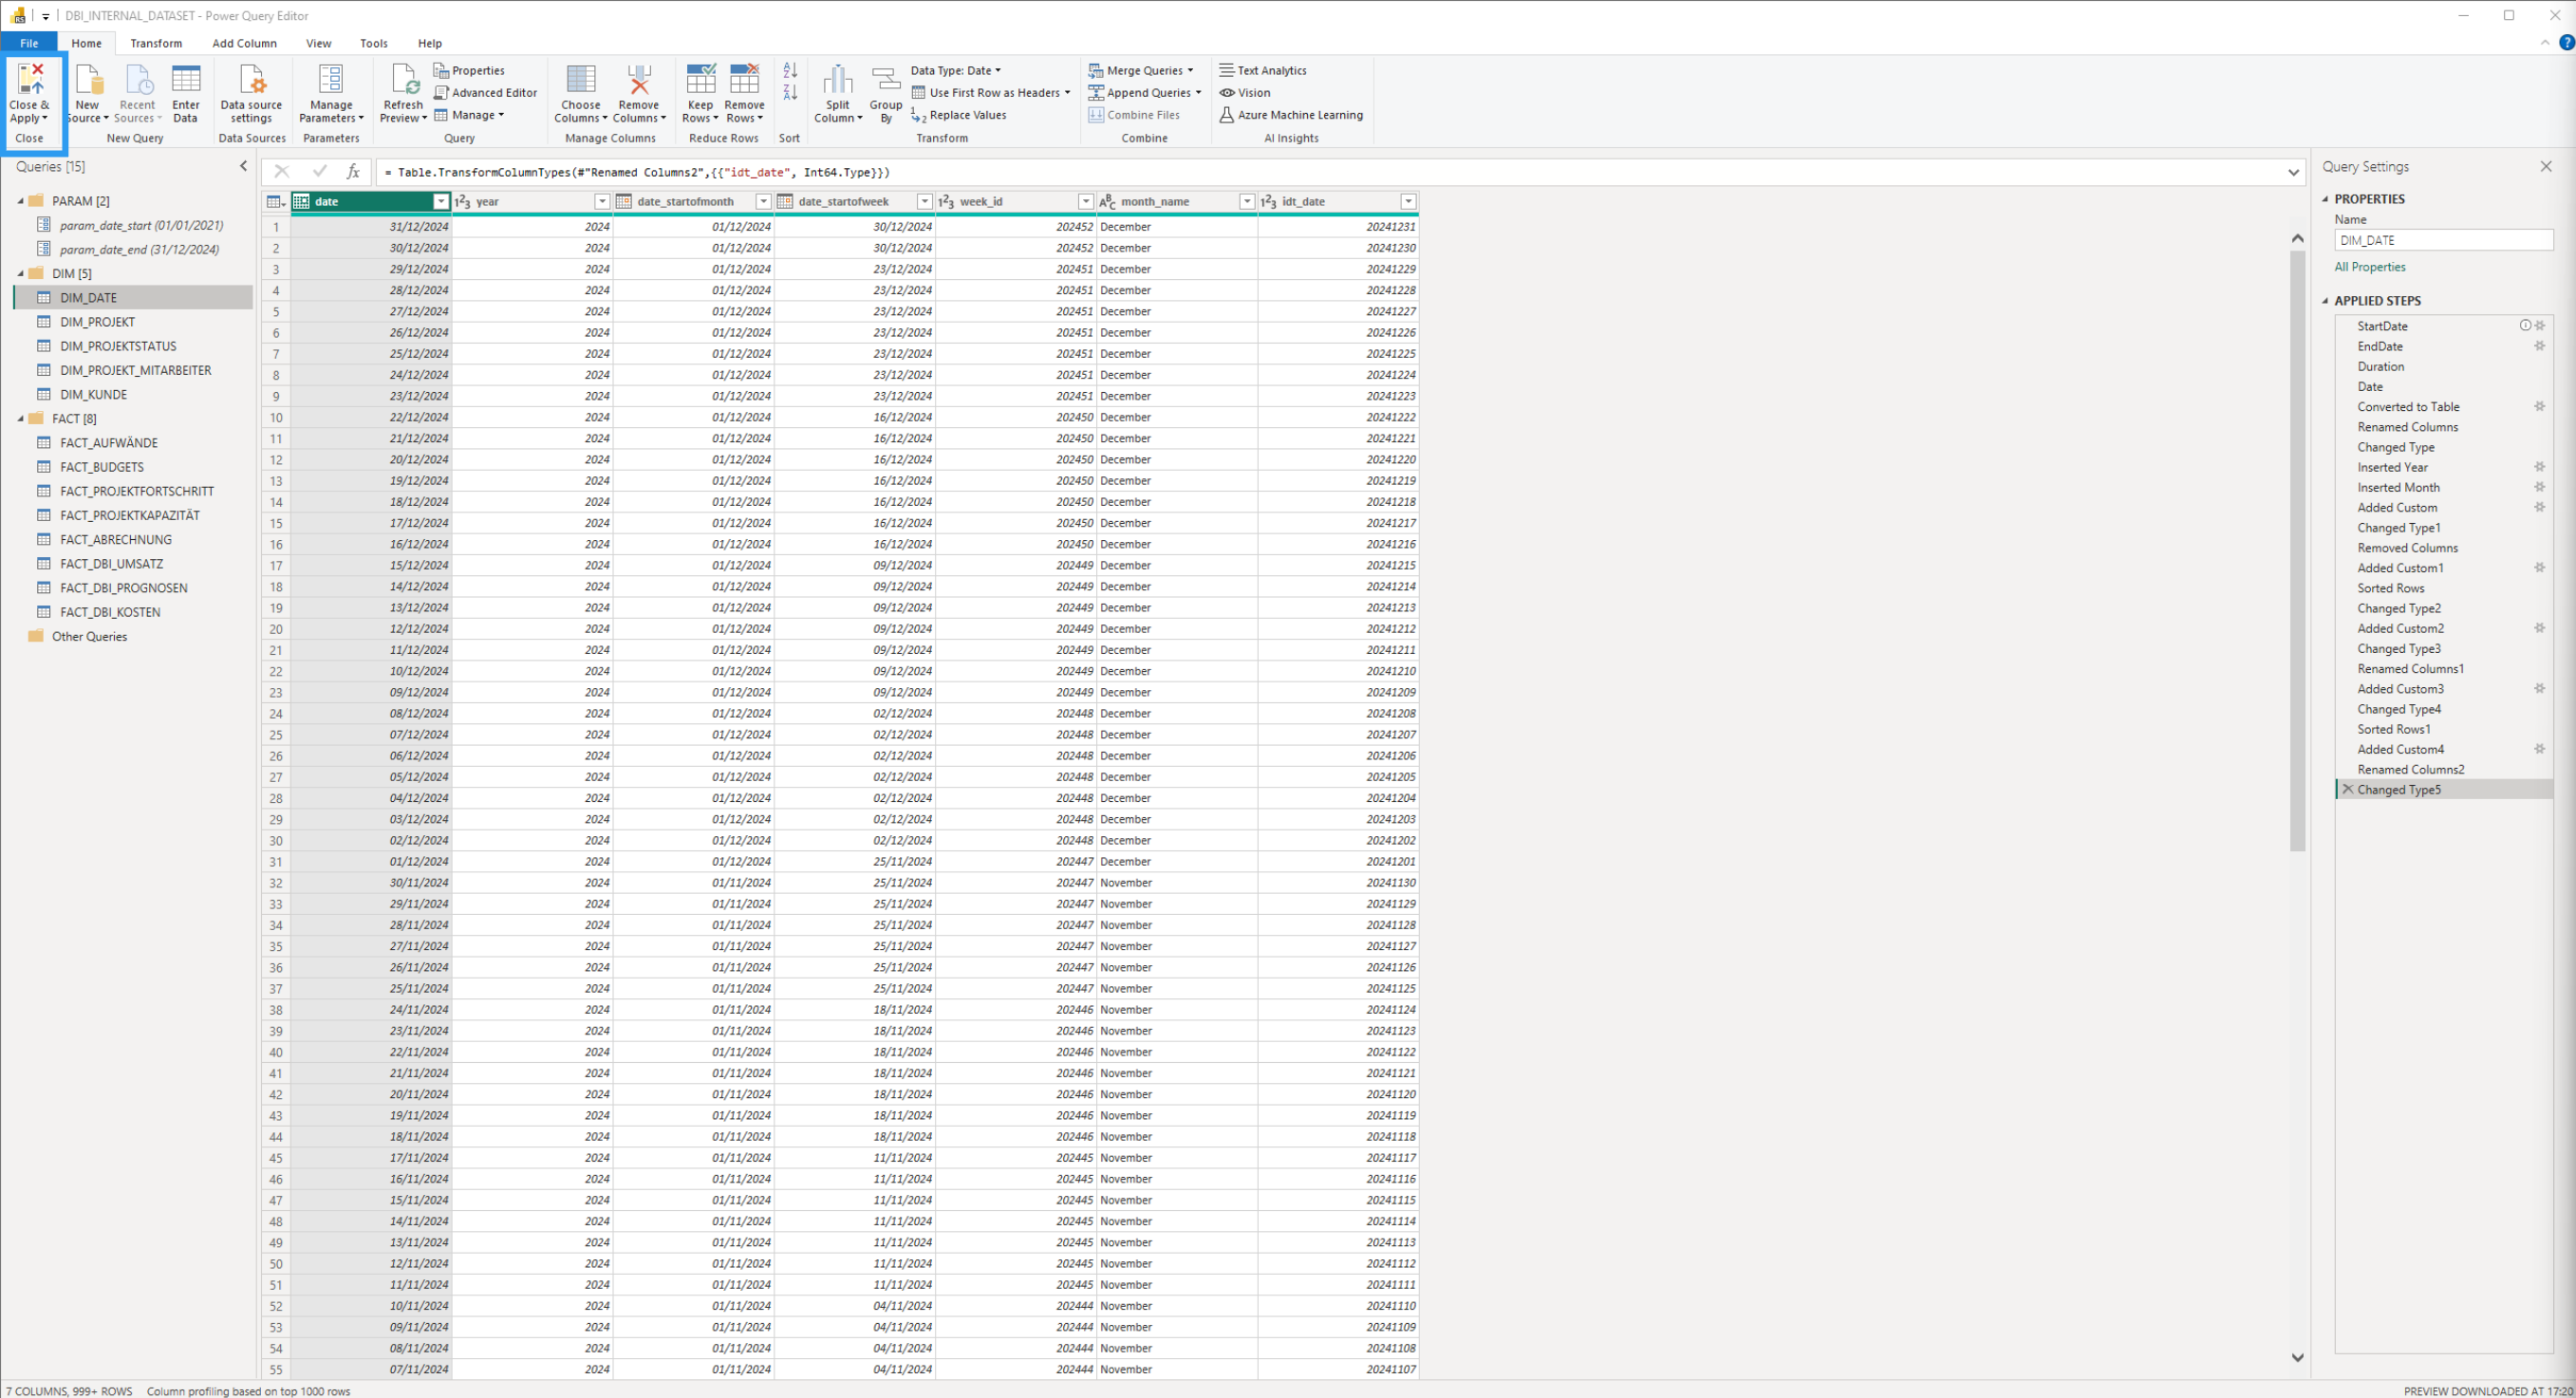
Task: Open gear settings for Inserted Year step
Action: (x=2539, y=467)
